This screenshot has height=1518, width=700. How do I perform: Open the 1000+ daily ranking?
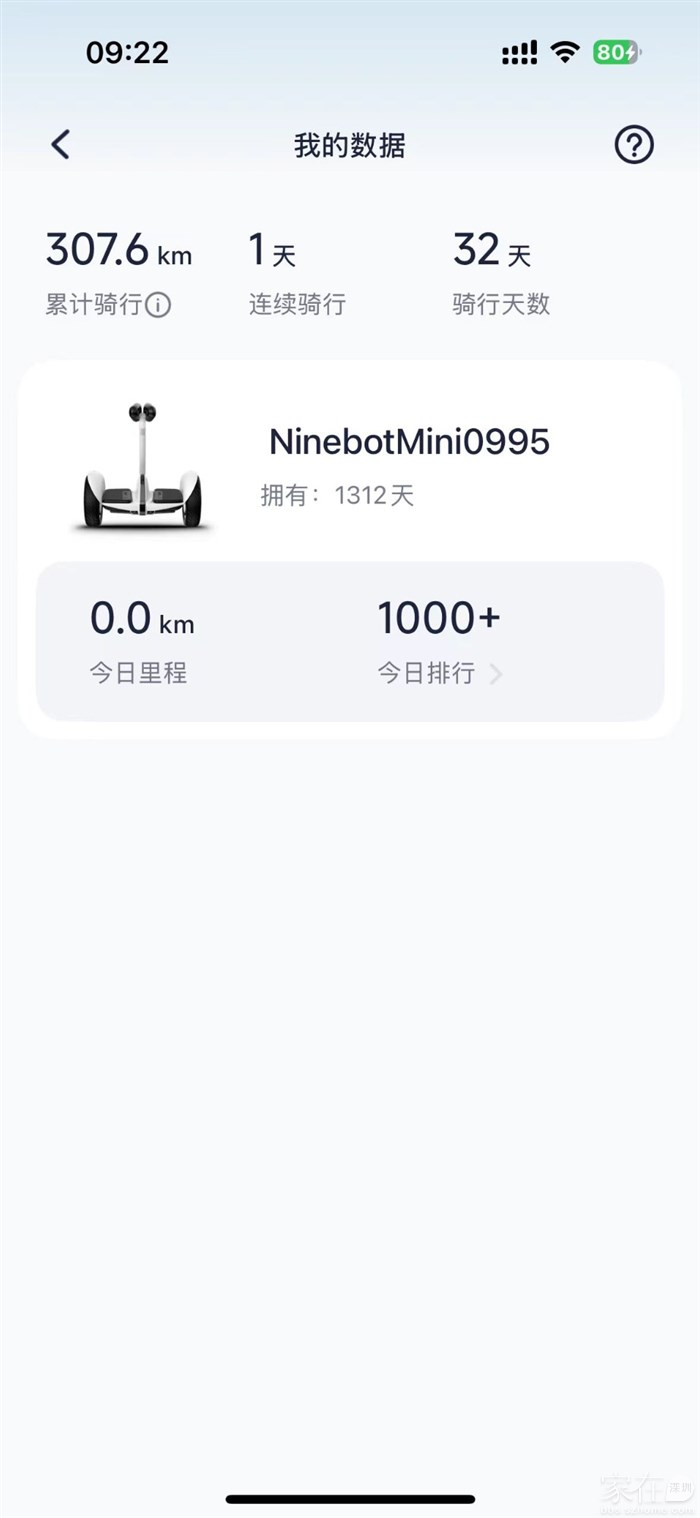click(438, 619)
